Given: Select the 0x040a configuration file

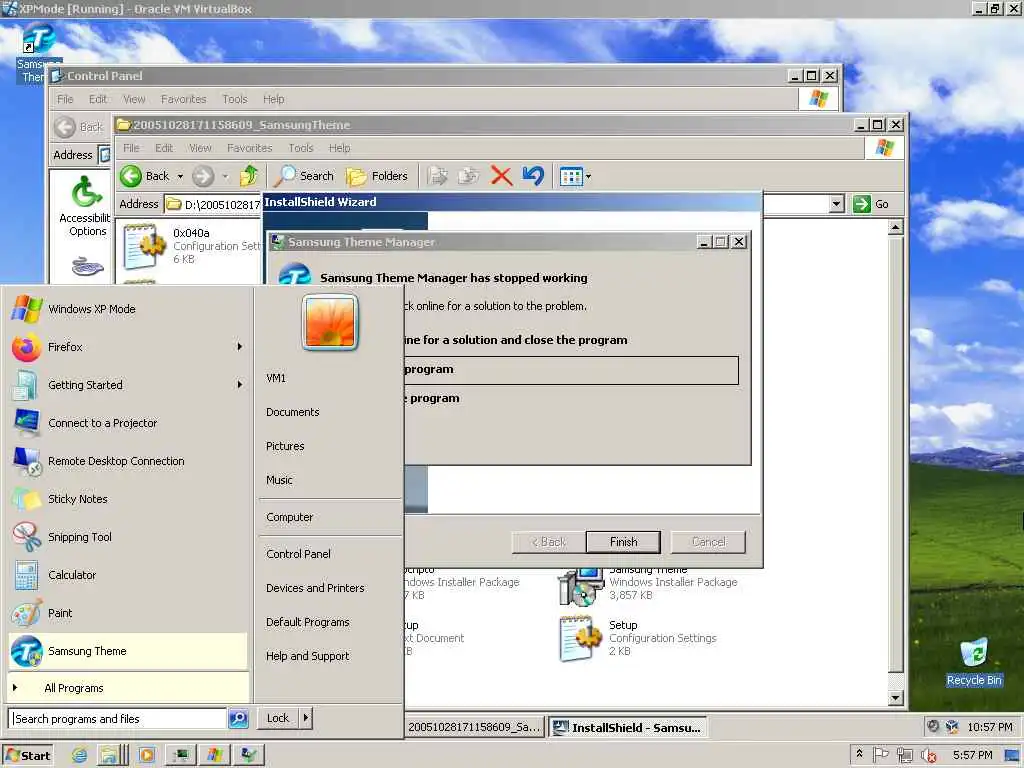Looking at the screenshot, I should tap(193, 246).
